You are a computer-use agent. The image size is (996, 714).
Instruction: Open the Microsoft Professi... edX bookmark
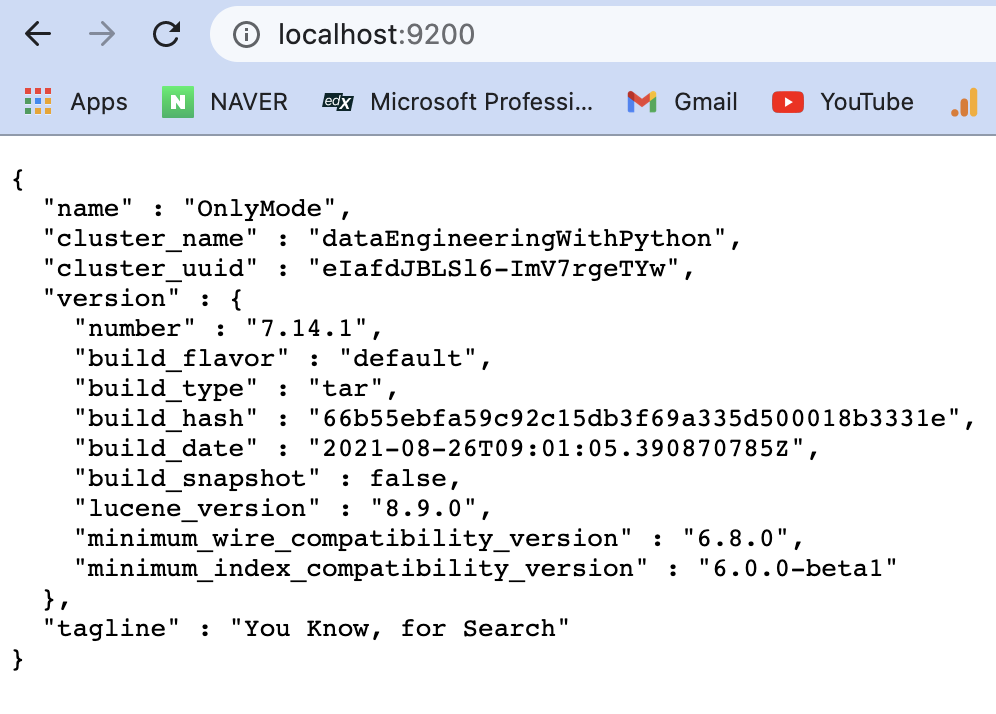click(x=457, y=102)
